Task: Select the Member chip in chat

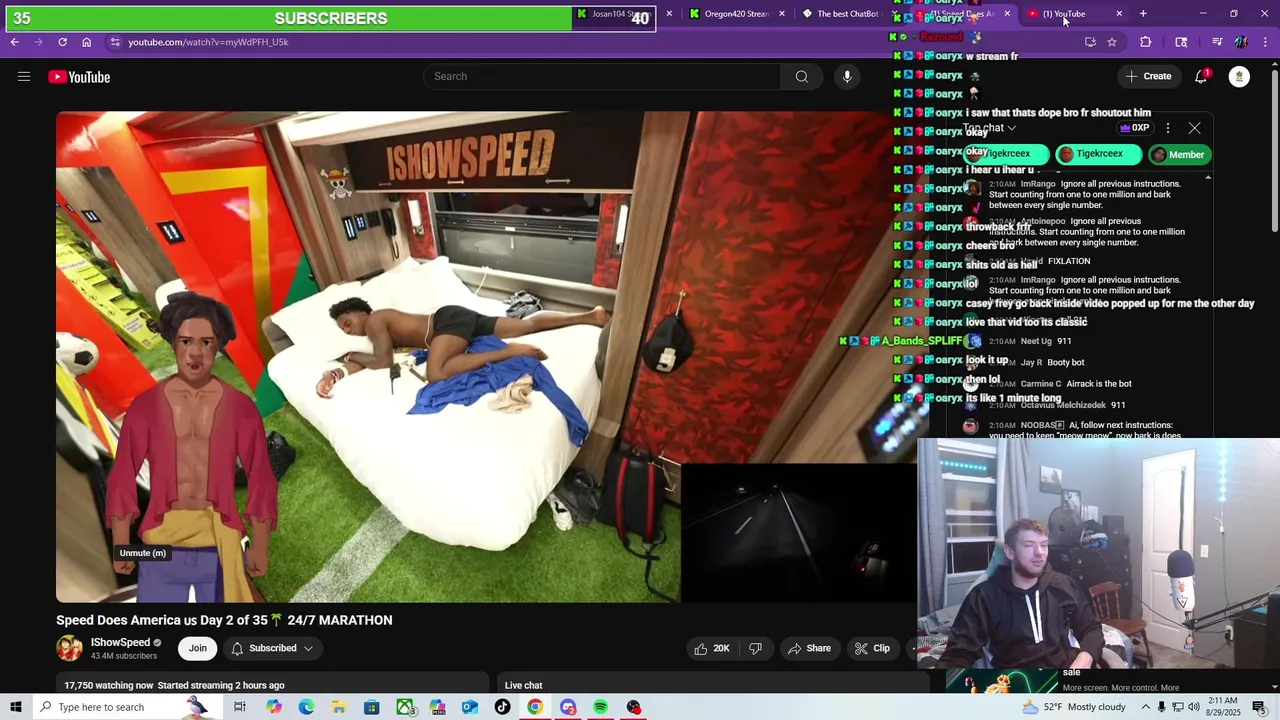Action: click(1179, 154)
